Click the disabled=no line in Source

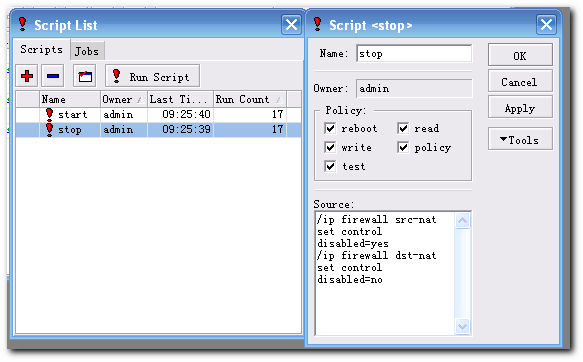tap(350, 280)
